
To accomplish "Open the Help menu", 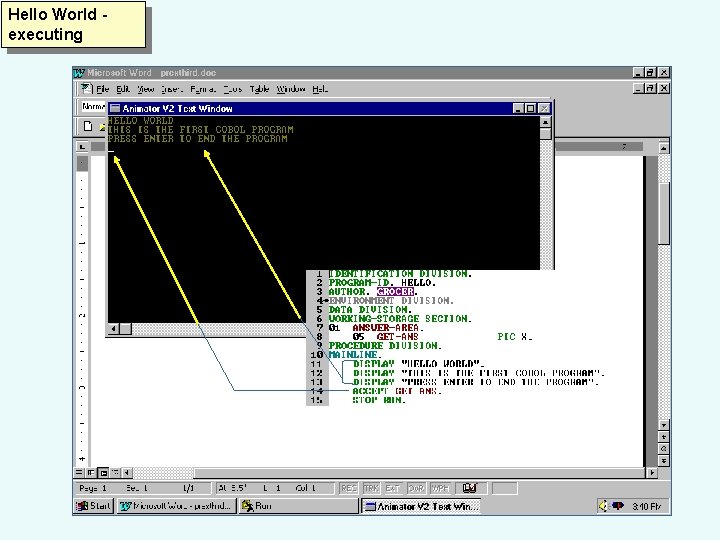I will tap(320, 89).
